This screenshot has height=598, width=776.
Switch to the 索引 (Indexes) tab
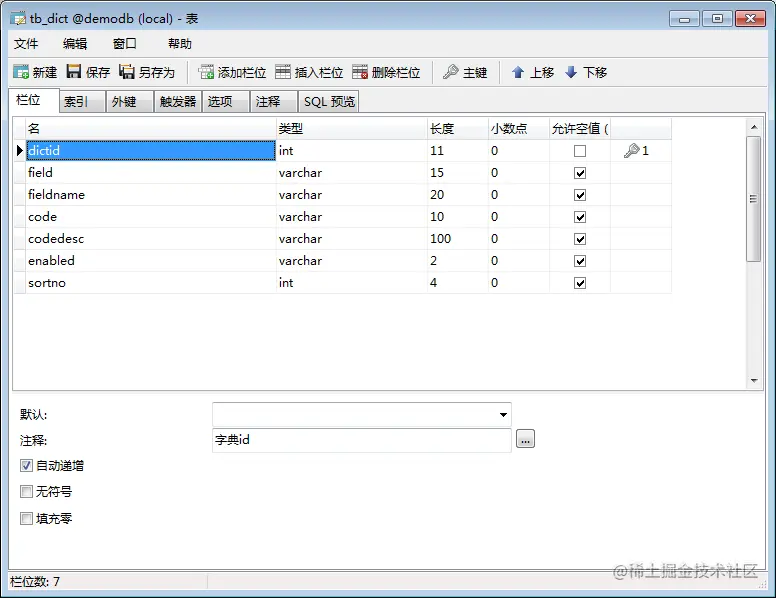[x=82, y=101]
